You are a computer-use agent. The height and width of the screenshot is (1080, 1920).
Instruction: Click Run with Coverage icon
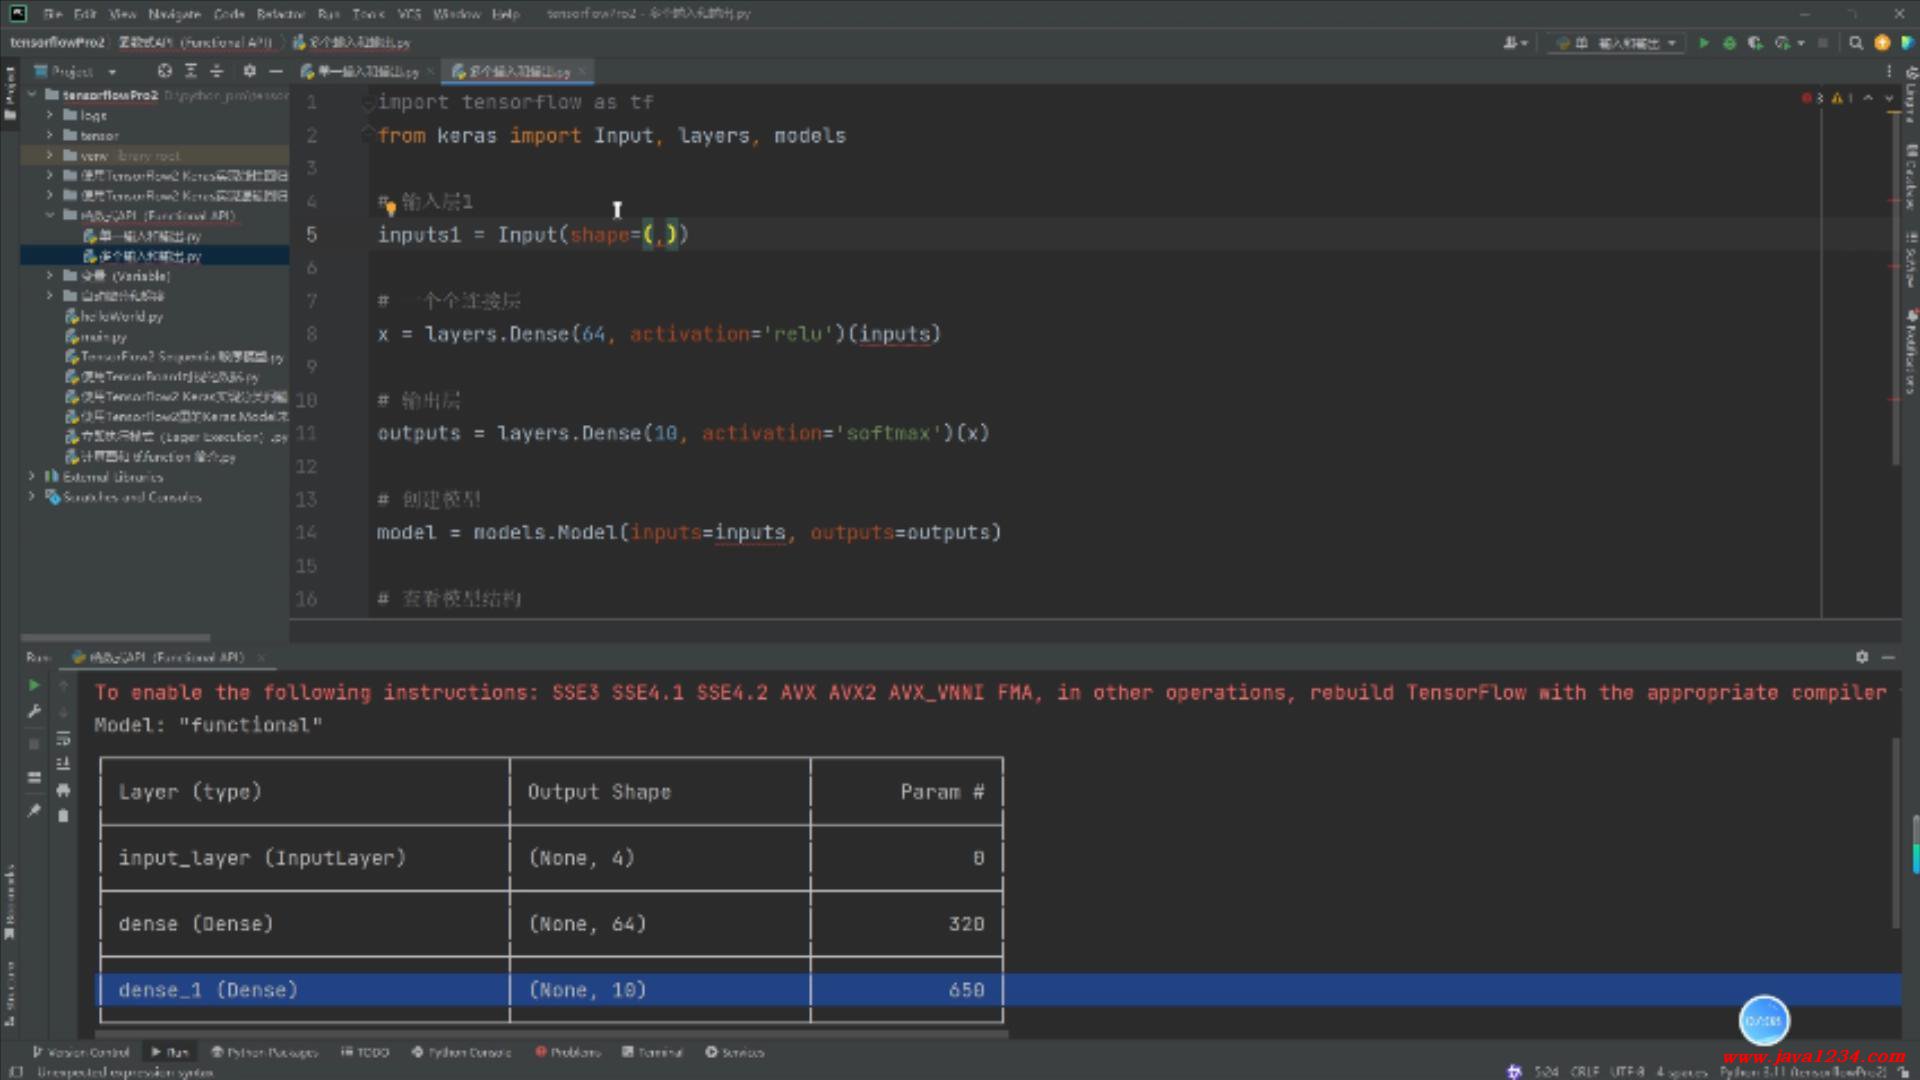[1755, 43]
